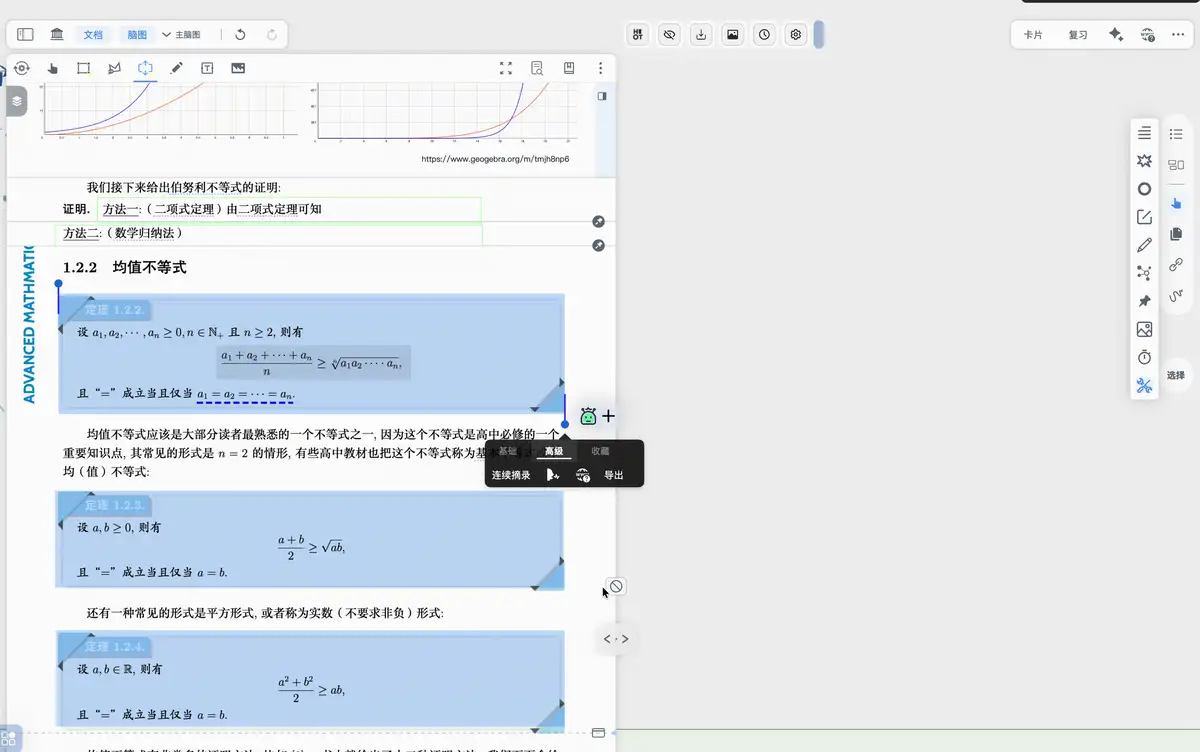Click the branch nodes icon in right toolbar
The width and height of the screenshot is (1200, 752).
(x=1144, y=273)
